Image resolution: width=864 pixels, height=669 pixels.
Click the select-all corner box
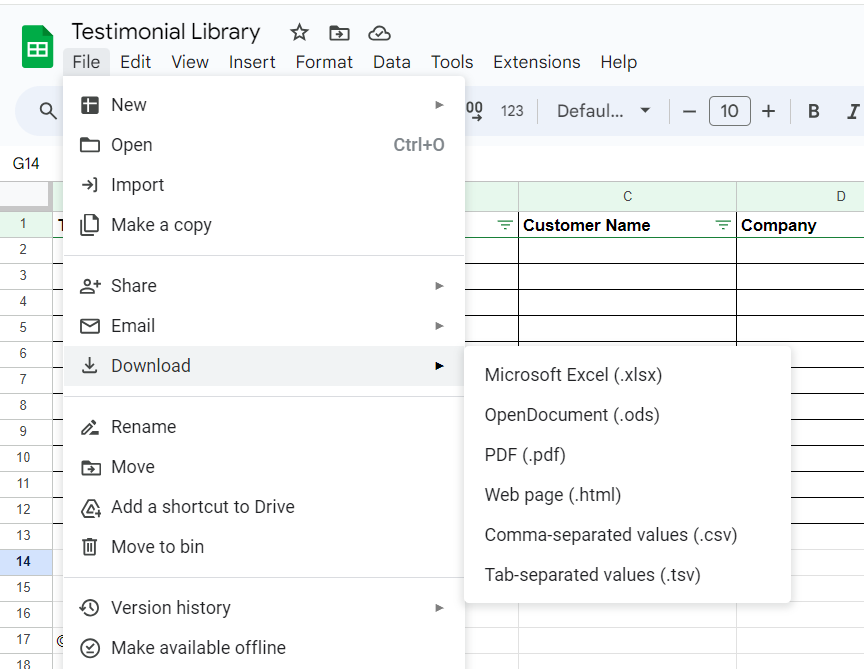point(26,196)
